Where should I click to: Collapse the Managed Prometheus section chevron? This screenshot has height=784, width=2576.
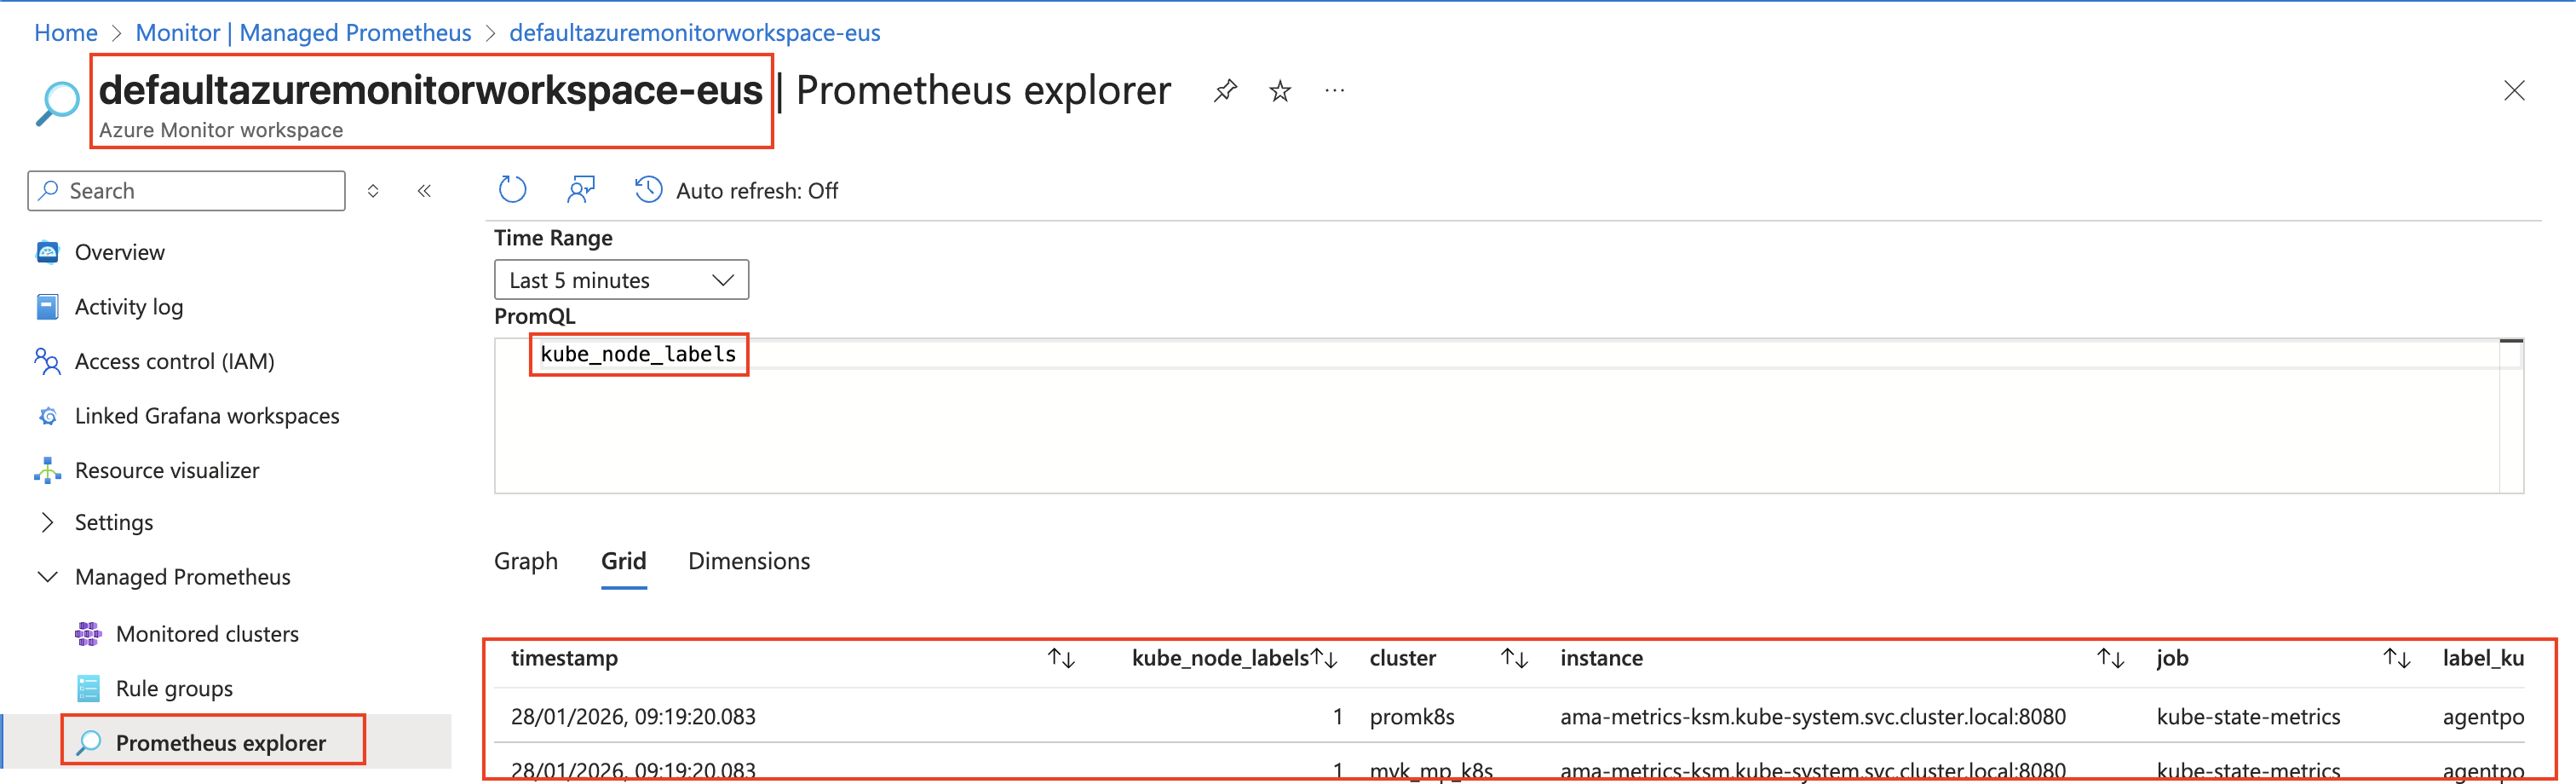(47, 577)
